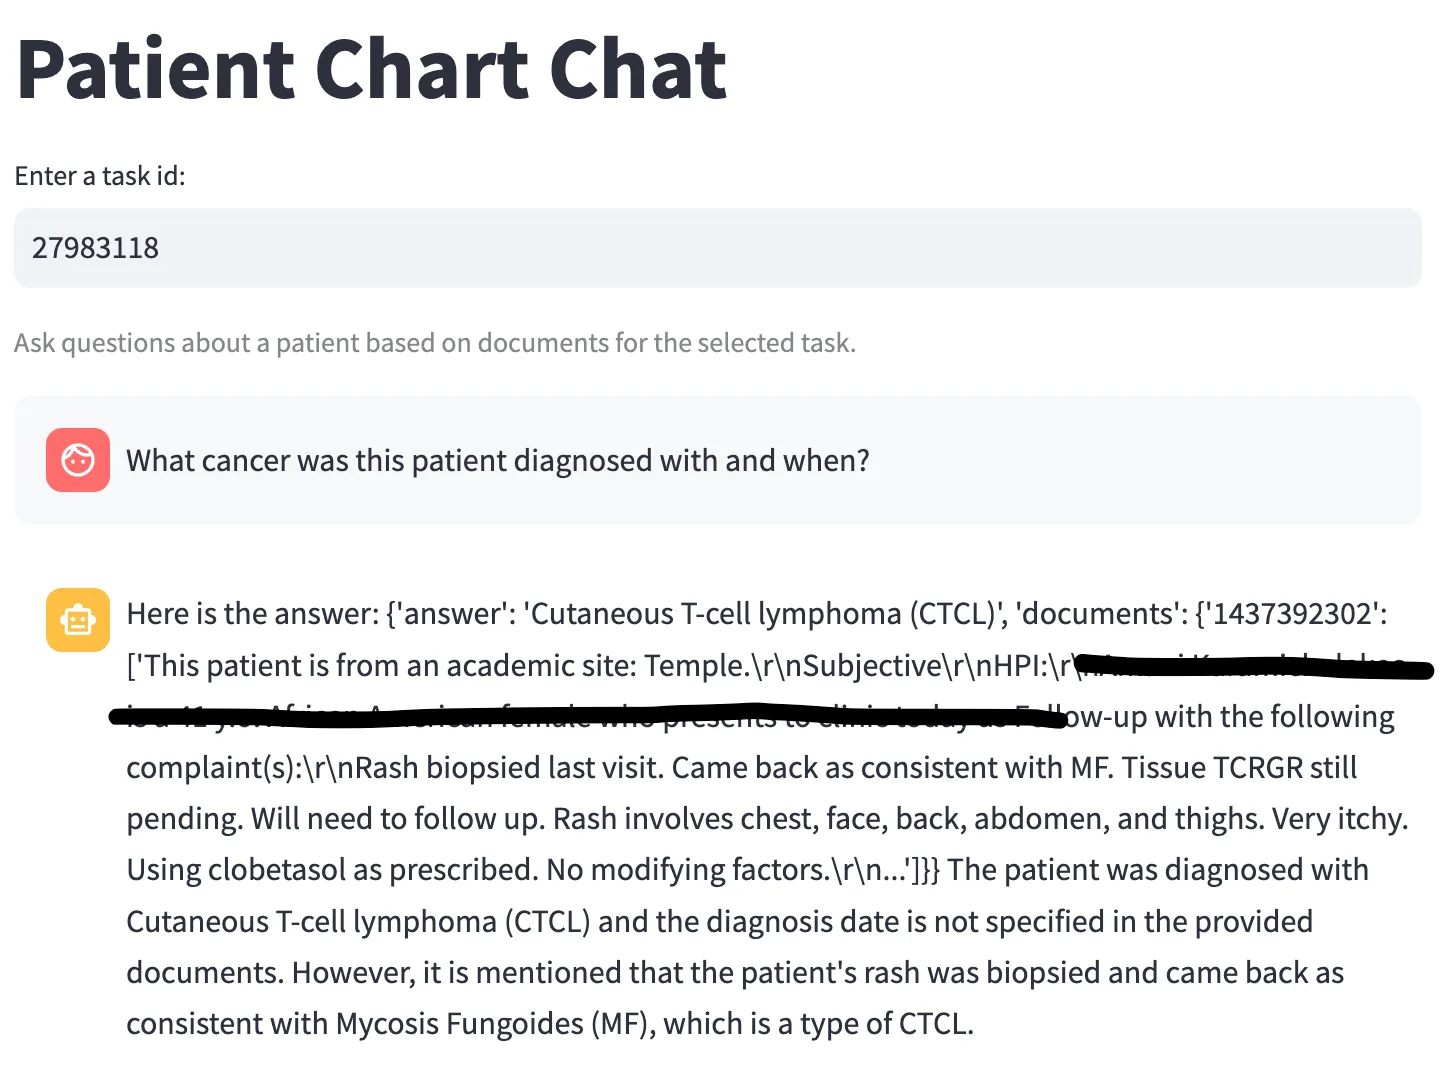Click the 'Ask questions about a patient' caption
Viewport: 1456px width, 1088px height.
(435, 343)
